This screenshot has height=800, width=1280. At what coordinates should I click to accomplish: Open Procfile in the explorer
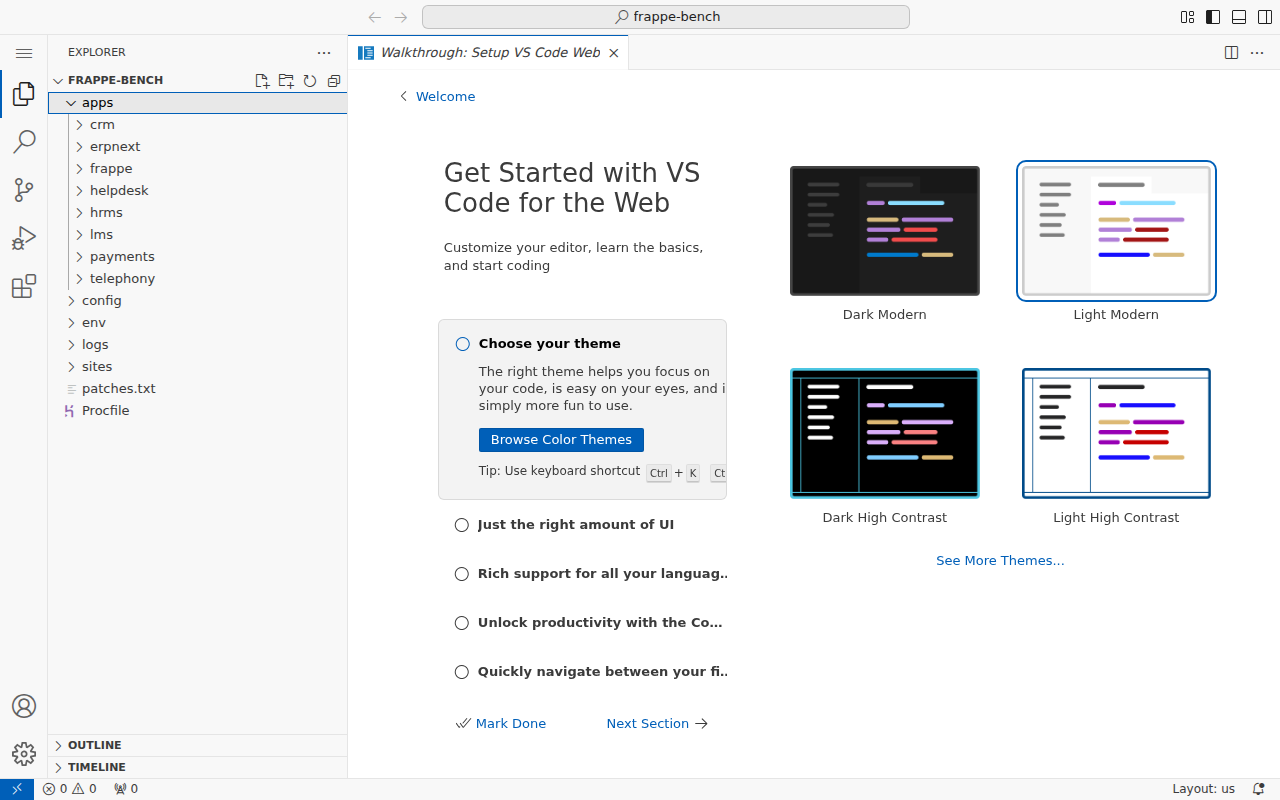coord(198,411)
